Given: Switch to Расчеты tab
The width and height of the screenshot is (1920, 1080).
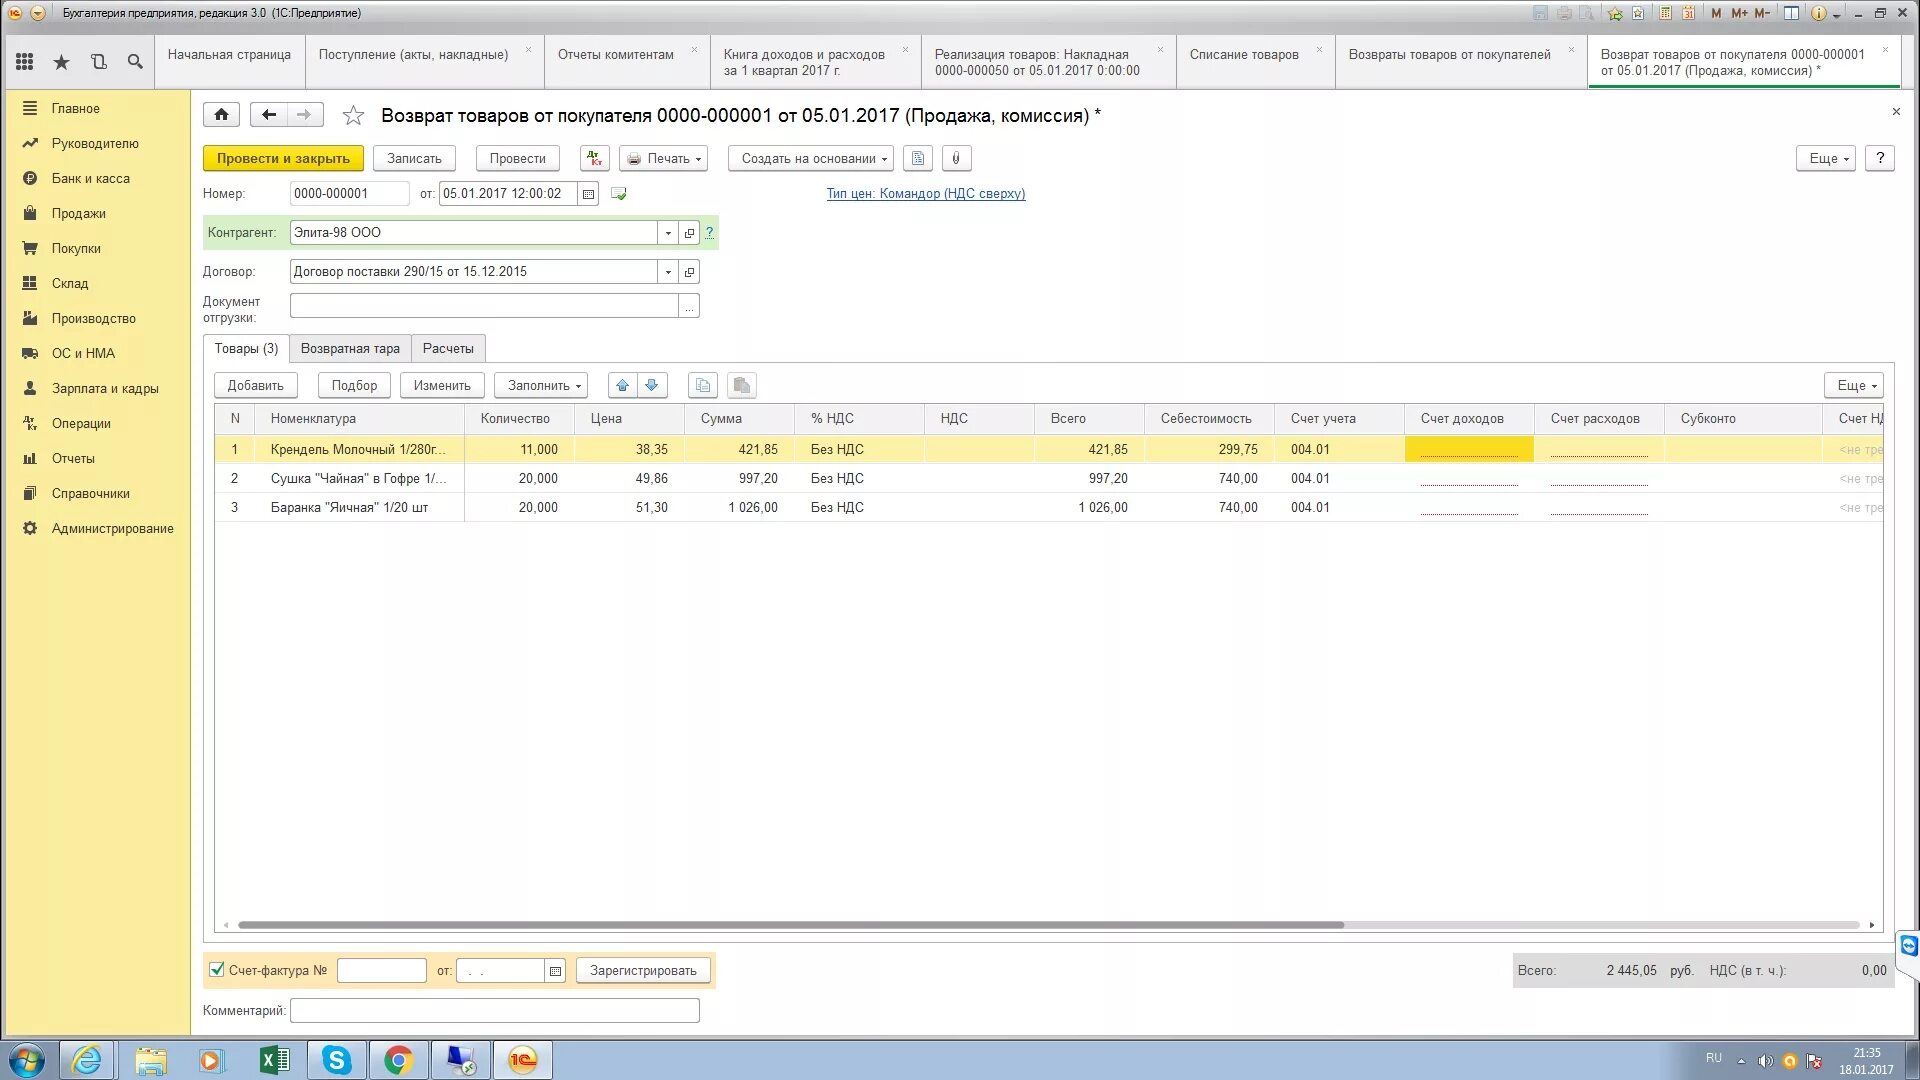Looking at the screenshot, I should (448, 349).
